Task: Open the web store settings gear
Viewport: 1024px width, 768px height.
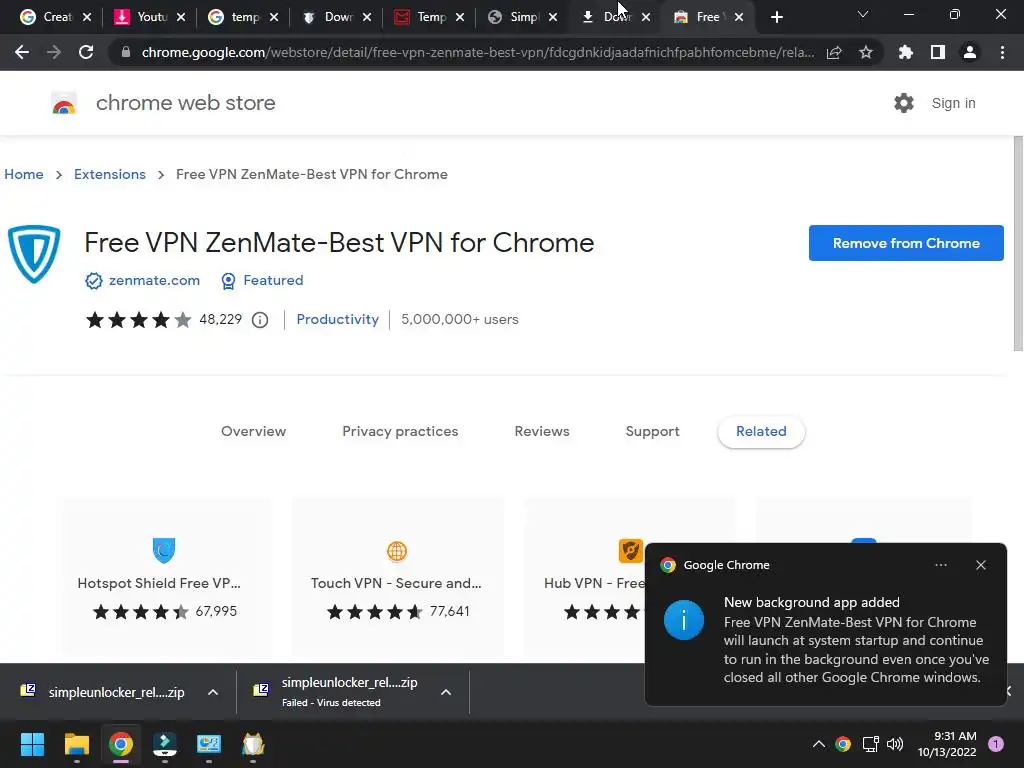Action: [904, 103]
